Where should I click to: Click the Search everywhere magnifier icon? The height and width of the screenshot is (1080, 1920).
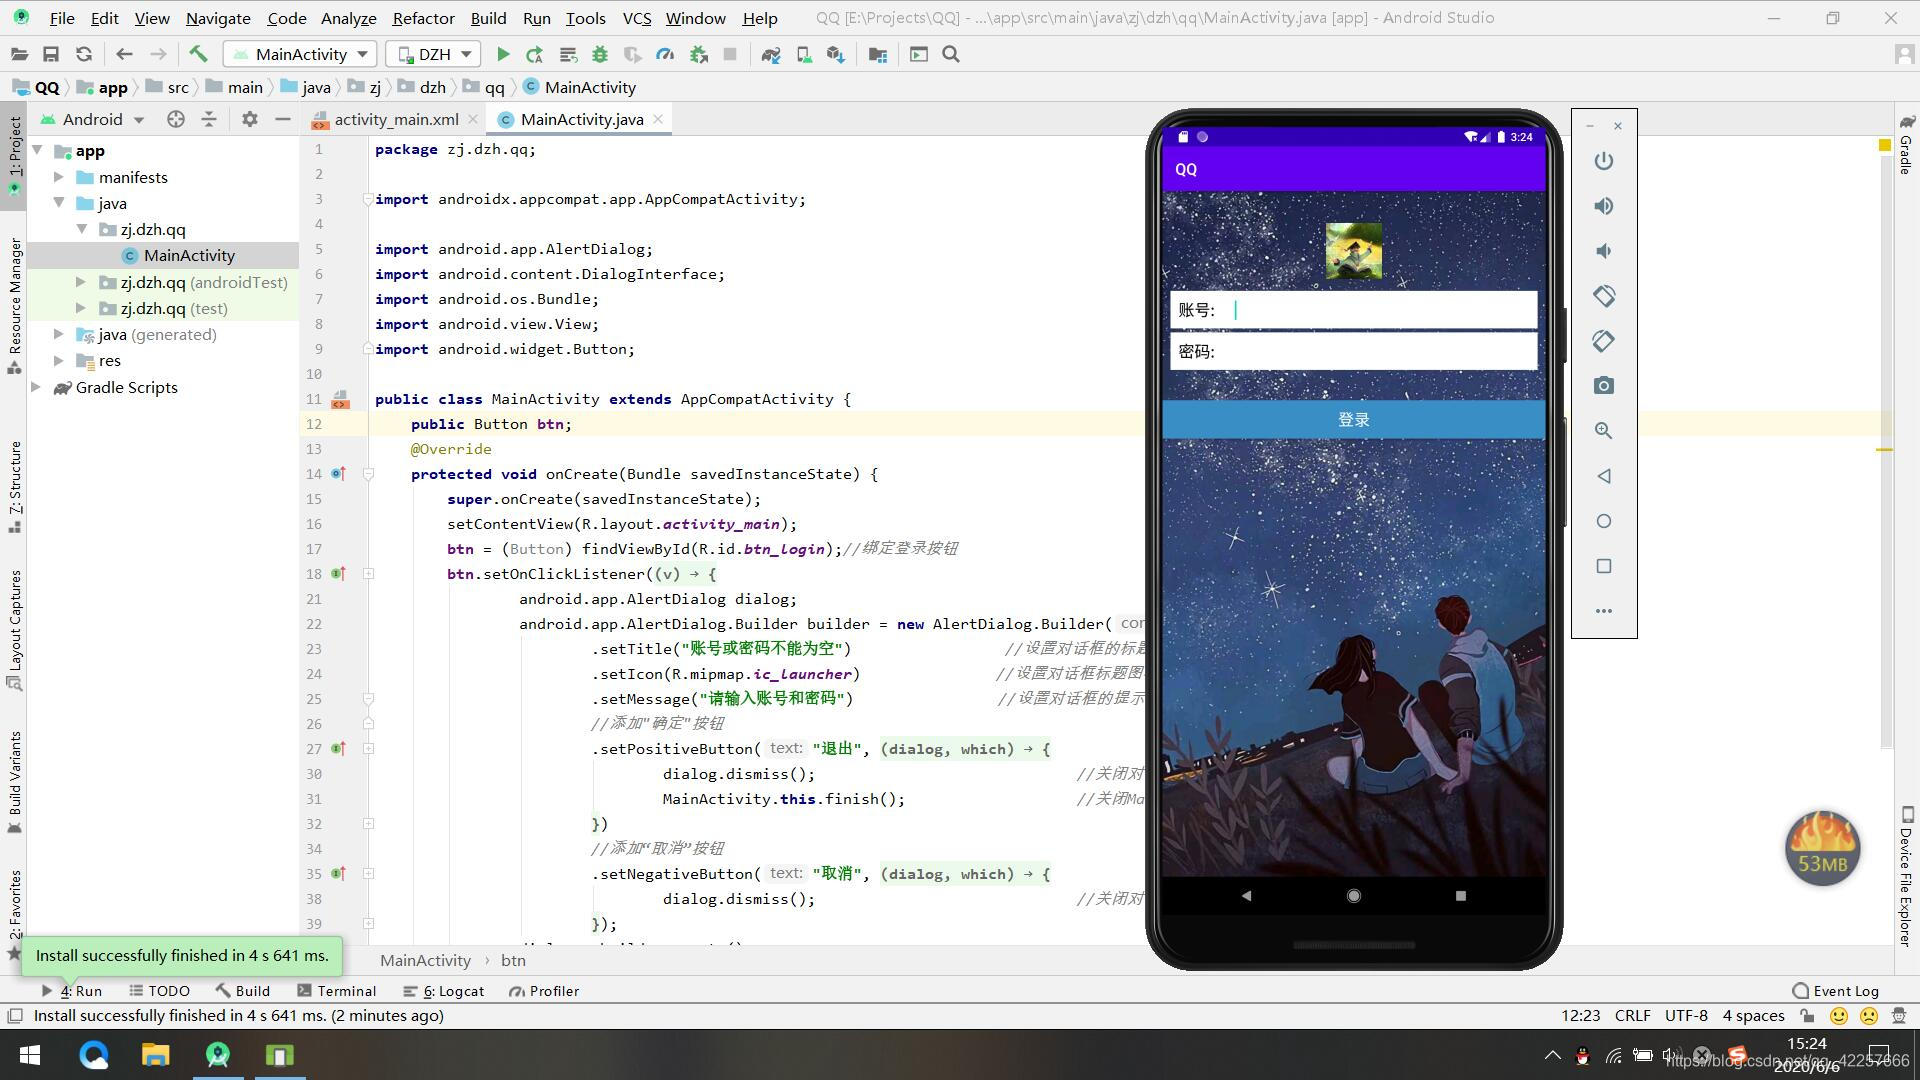(951, 54)
